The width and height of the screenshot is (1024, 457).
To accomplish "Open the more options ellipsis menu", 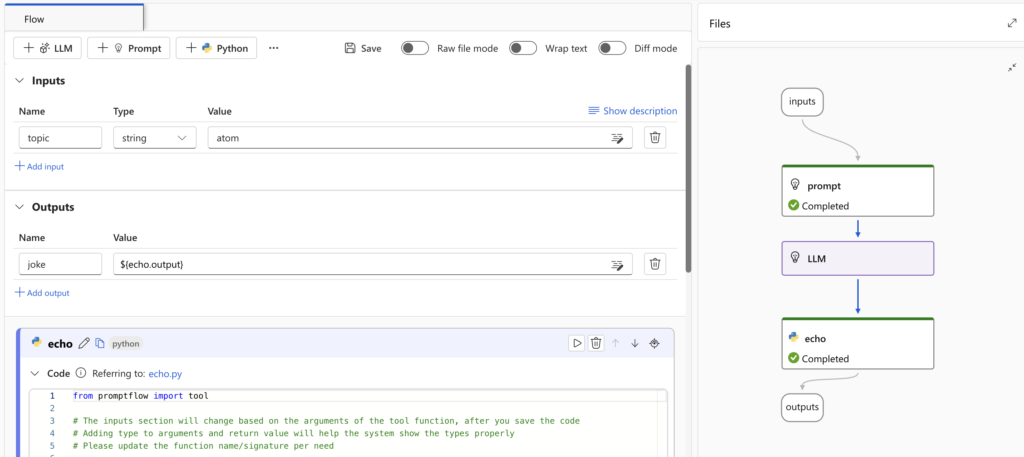I will tap(274, 48).
